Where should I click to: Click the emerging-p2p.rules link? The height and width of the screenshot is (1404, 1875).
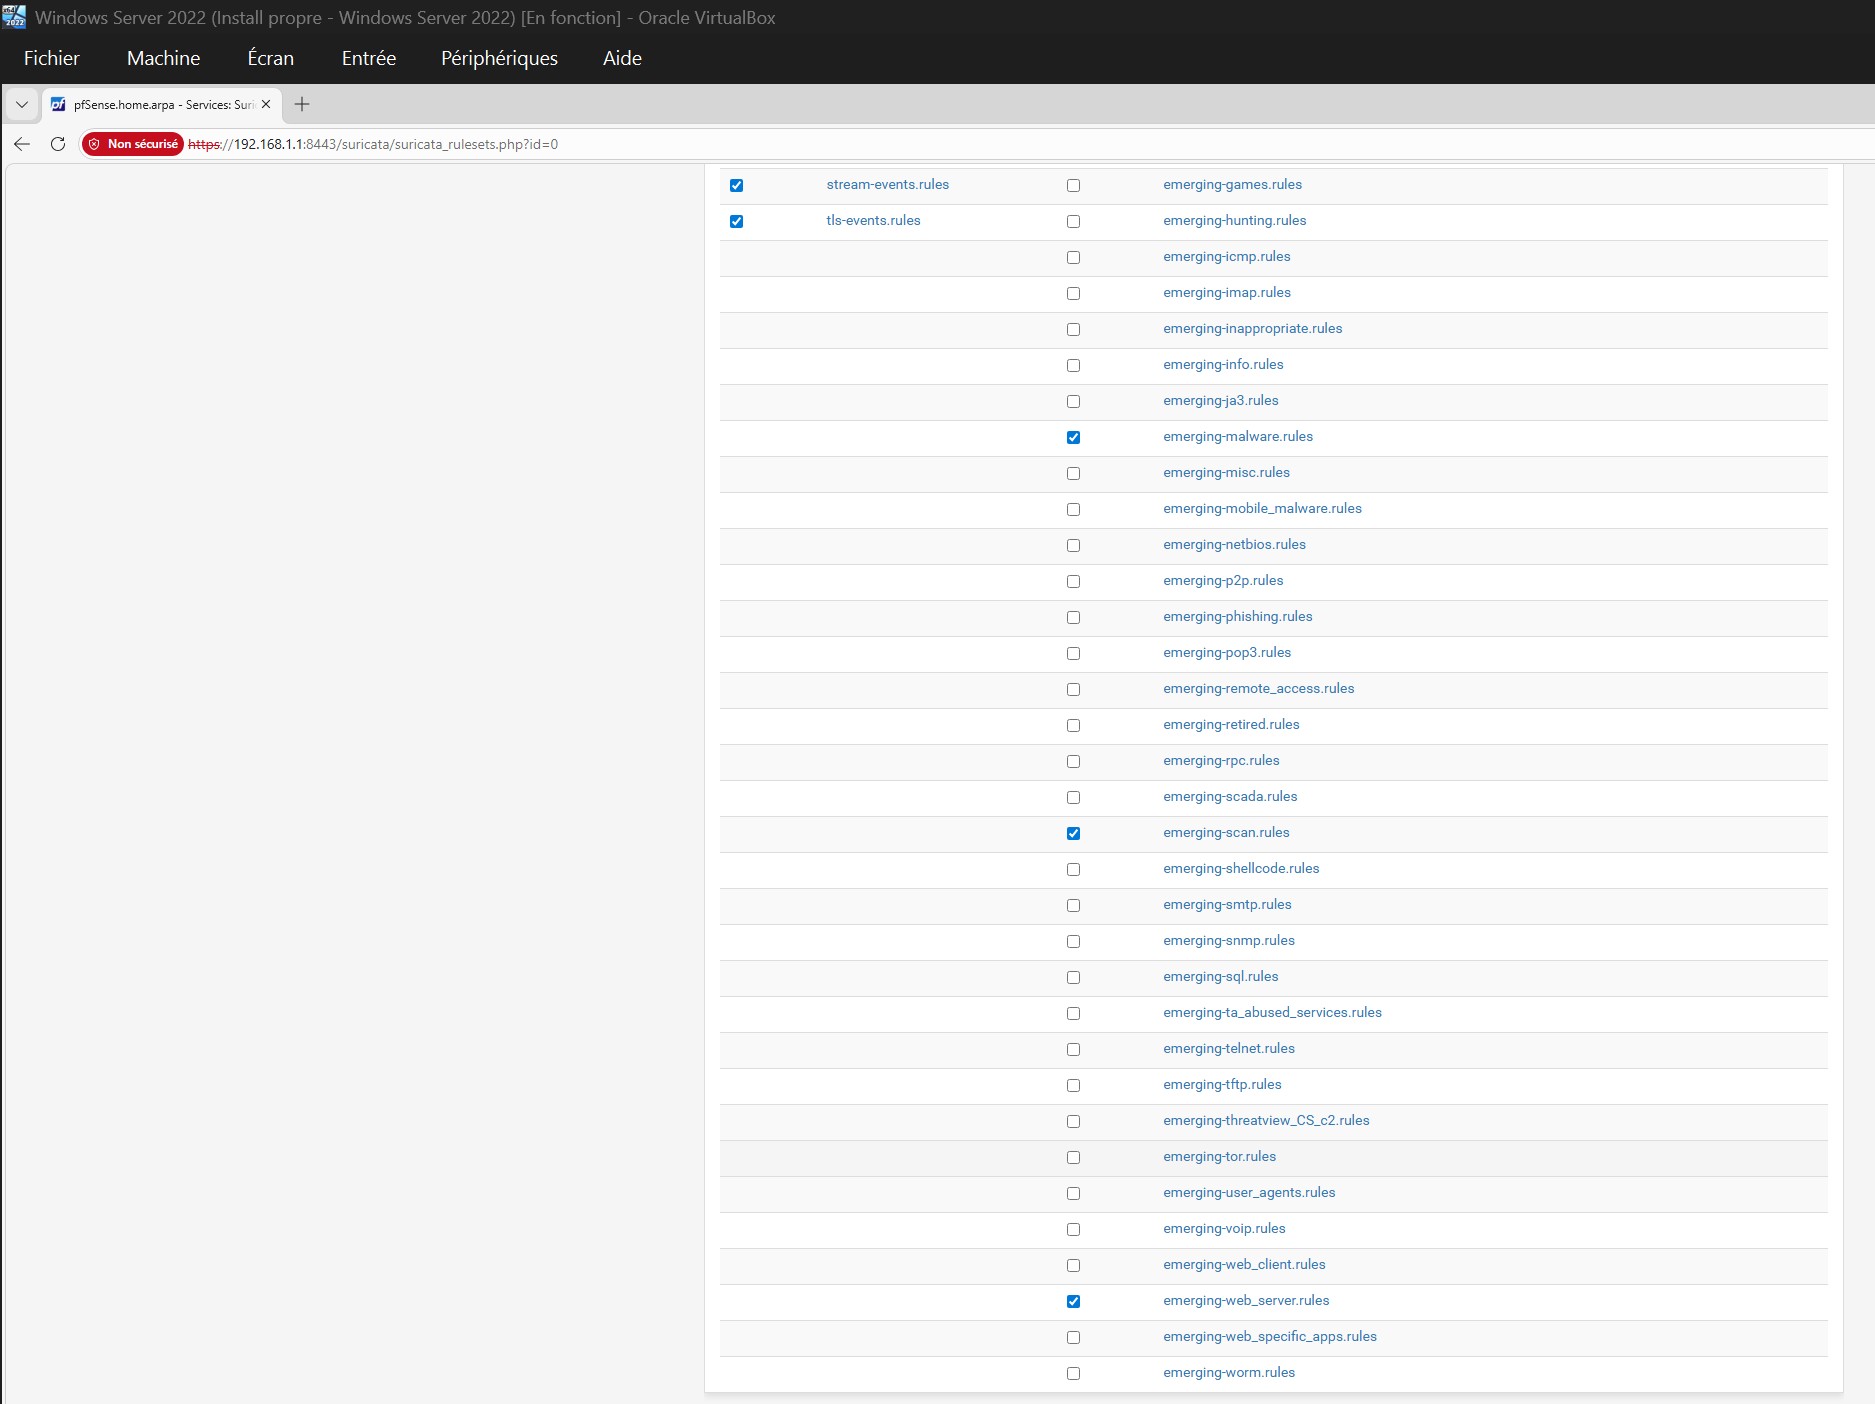point(1223,580)
